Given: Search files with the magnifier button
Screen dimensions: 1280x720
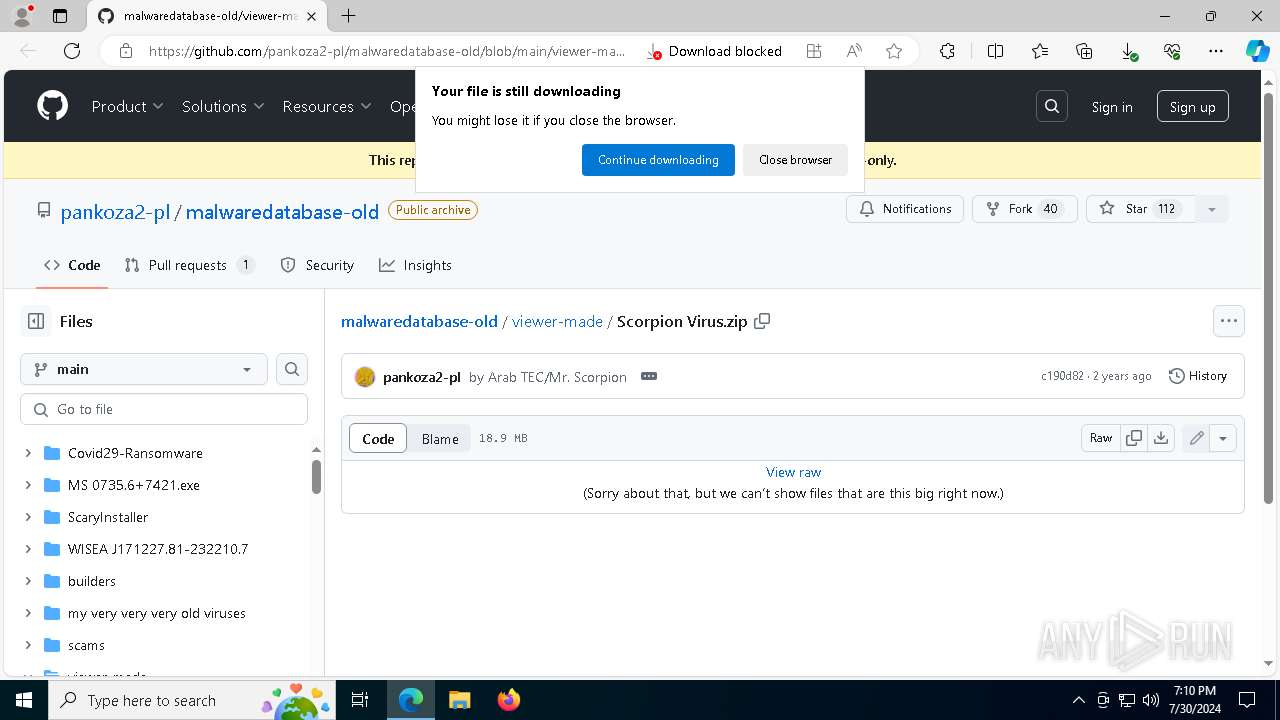Looking at the screenshot, I should [x=292, y=369].
